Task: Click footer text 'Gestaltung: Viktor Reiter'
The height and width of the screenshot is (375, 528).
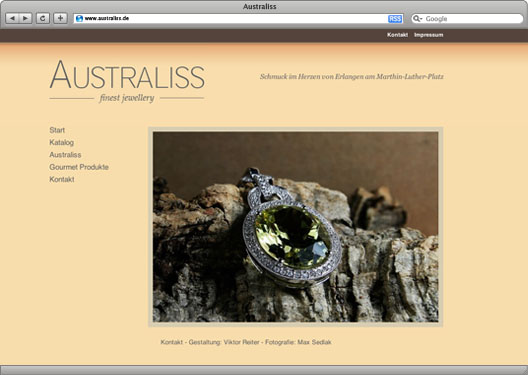Action: (224, 342)
